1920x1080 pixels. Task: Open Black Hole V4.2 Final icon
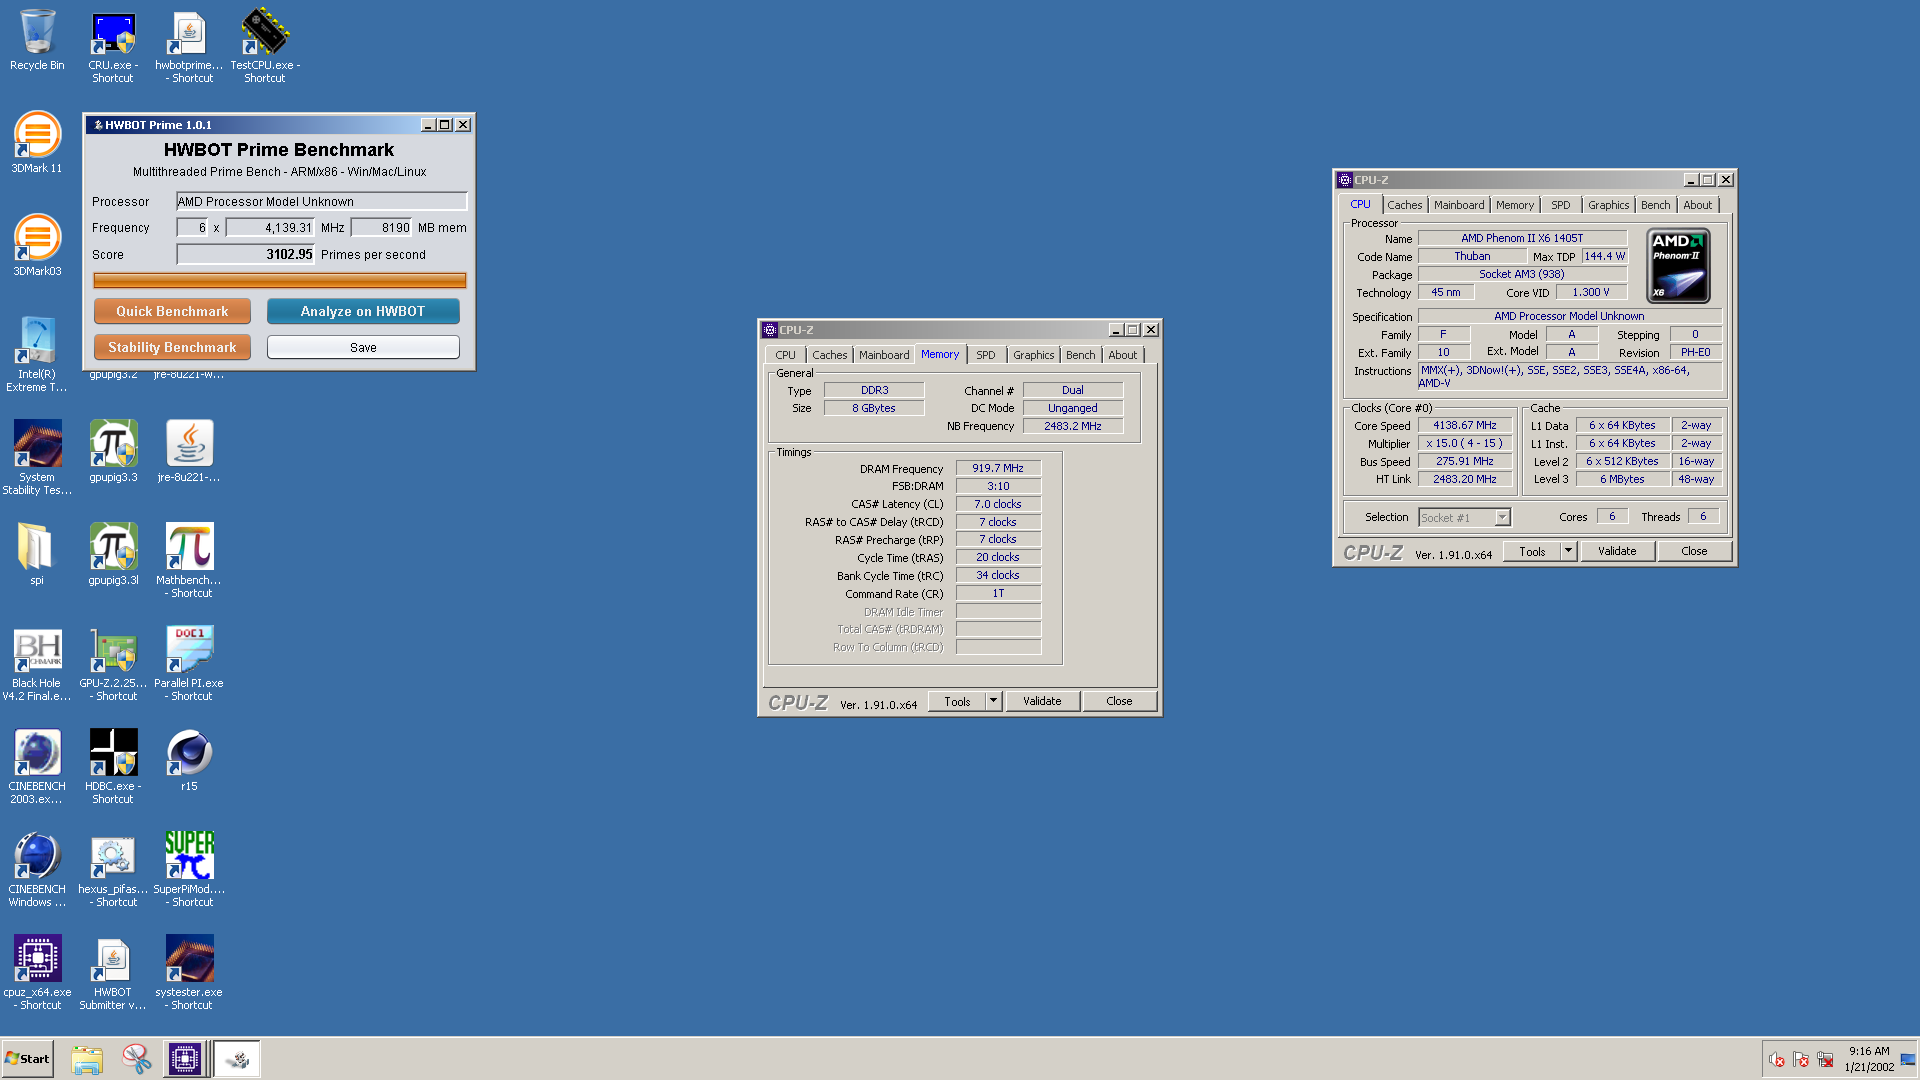click(37, 663)
